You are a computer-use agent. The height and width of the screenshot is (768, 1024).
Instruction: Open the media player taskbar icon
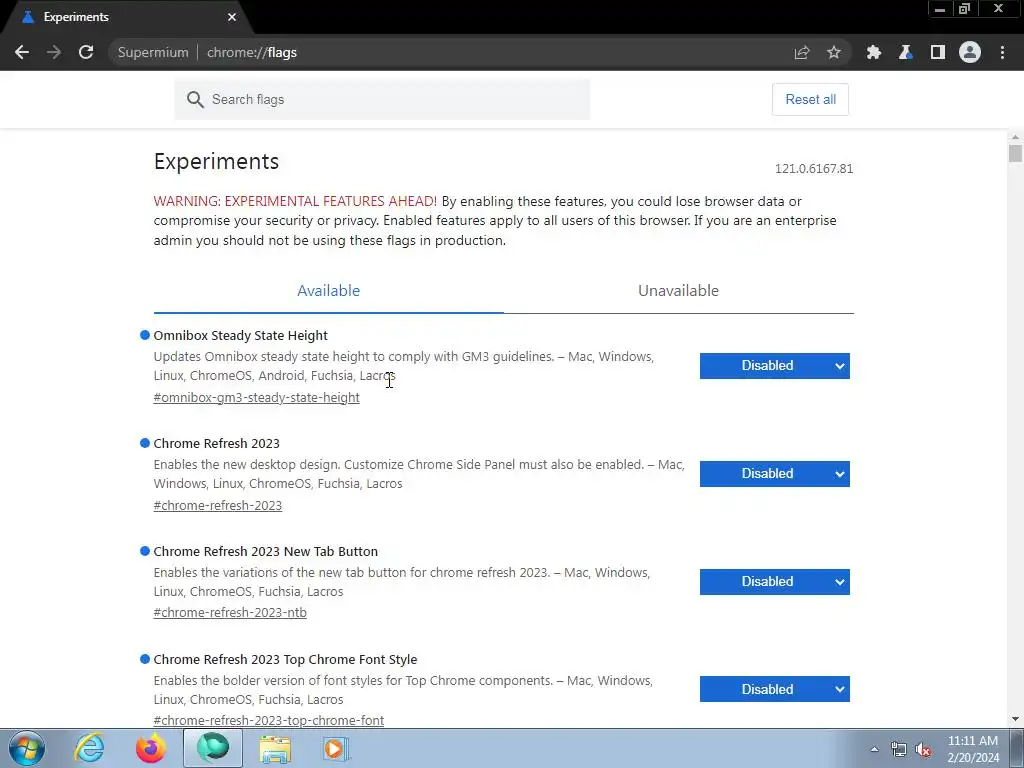coord(336,748)
